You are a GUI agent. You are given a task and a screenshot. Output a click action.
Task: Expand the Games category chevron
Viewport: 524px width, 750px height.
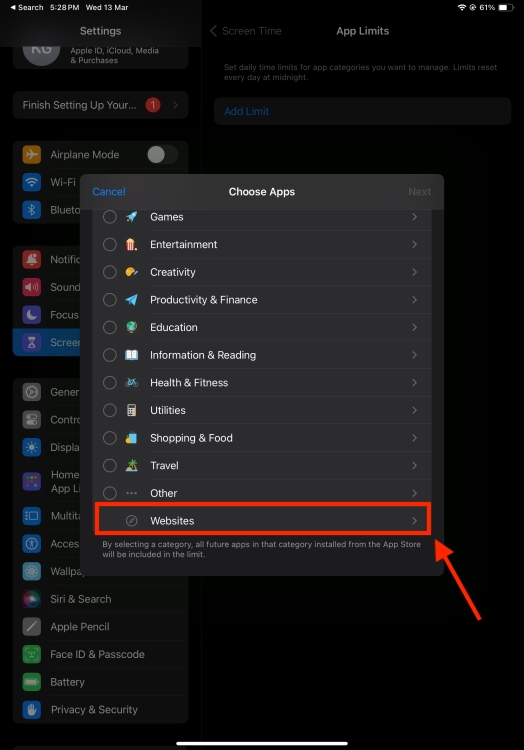pyautogui.click(x=415, y=217)
